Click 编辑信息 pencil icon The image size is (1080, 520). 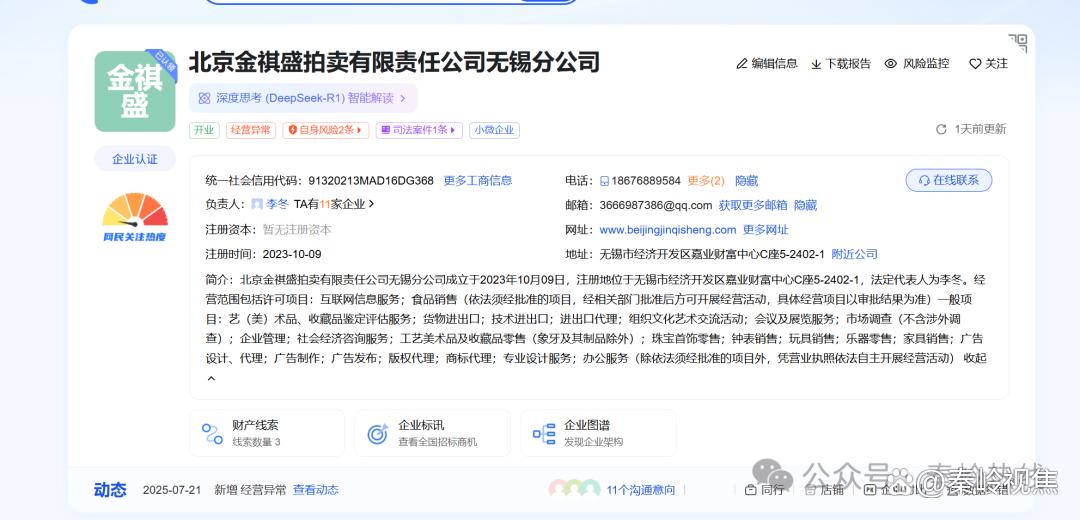(742, 63)
